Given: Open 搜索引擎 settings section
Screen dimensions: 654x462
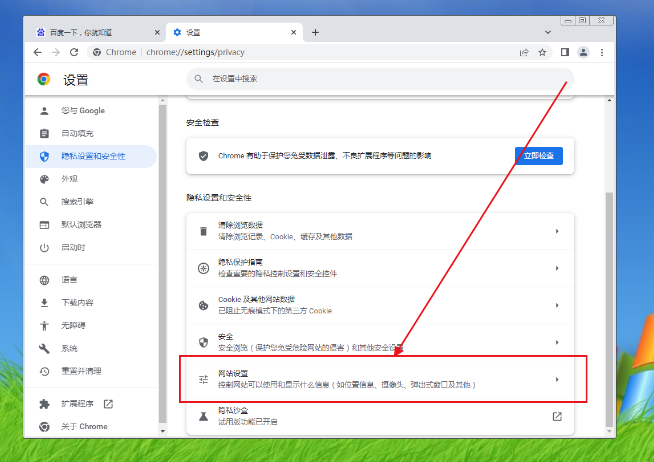Looking at the screenshot, I should [91, 202].
